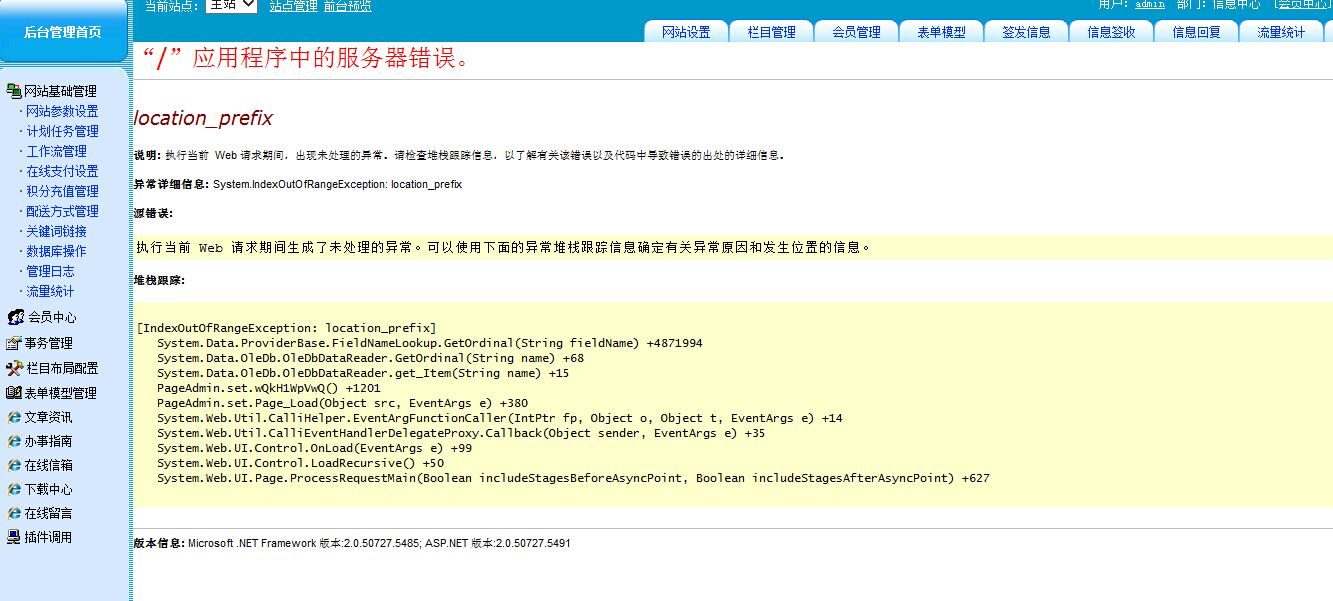This screenshot has height=601, width=1333.
Task: Click the 下载中心 browser icon
Action: (14, 490)
